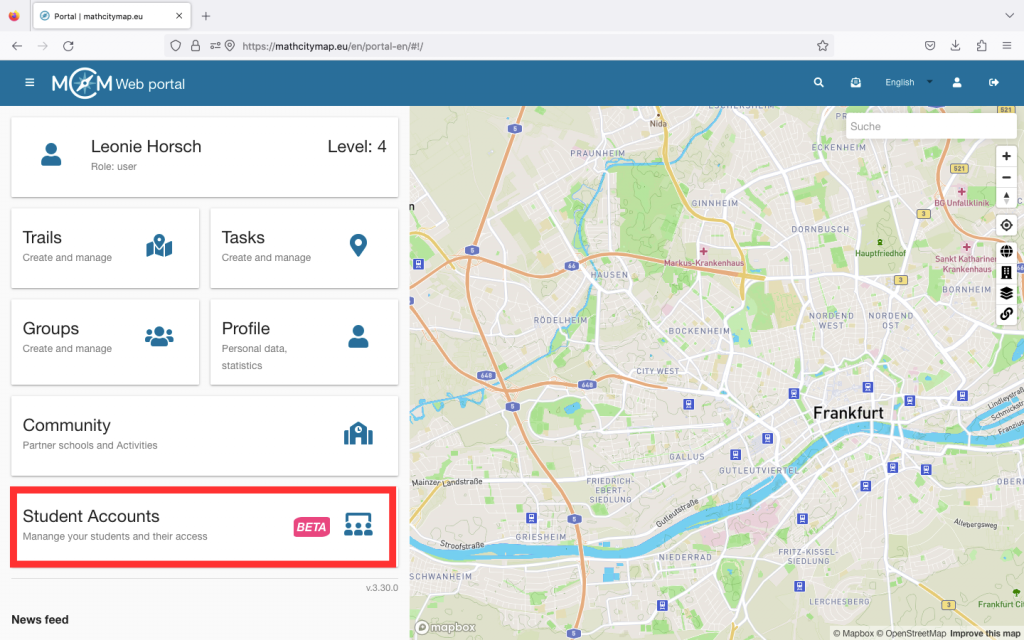Click the Improve this map link
This screenshot has width=1024, height=640.
985,633
